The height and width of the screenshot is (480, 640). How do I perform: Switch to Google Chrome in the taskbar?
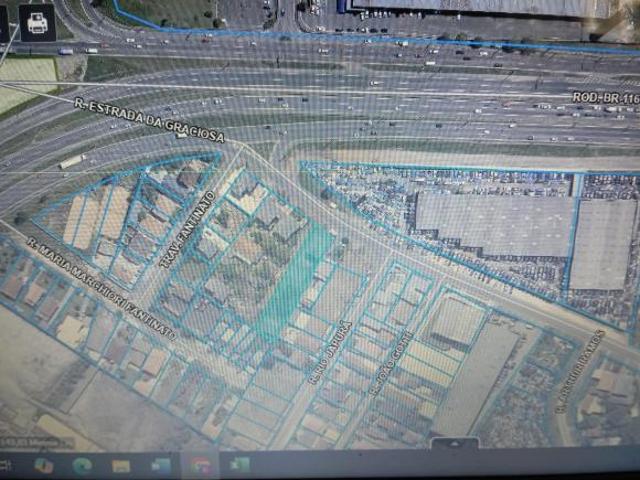[x=200, y=465]
